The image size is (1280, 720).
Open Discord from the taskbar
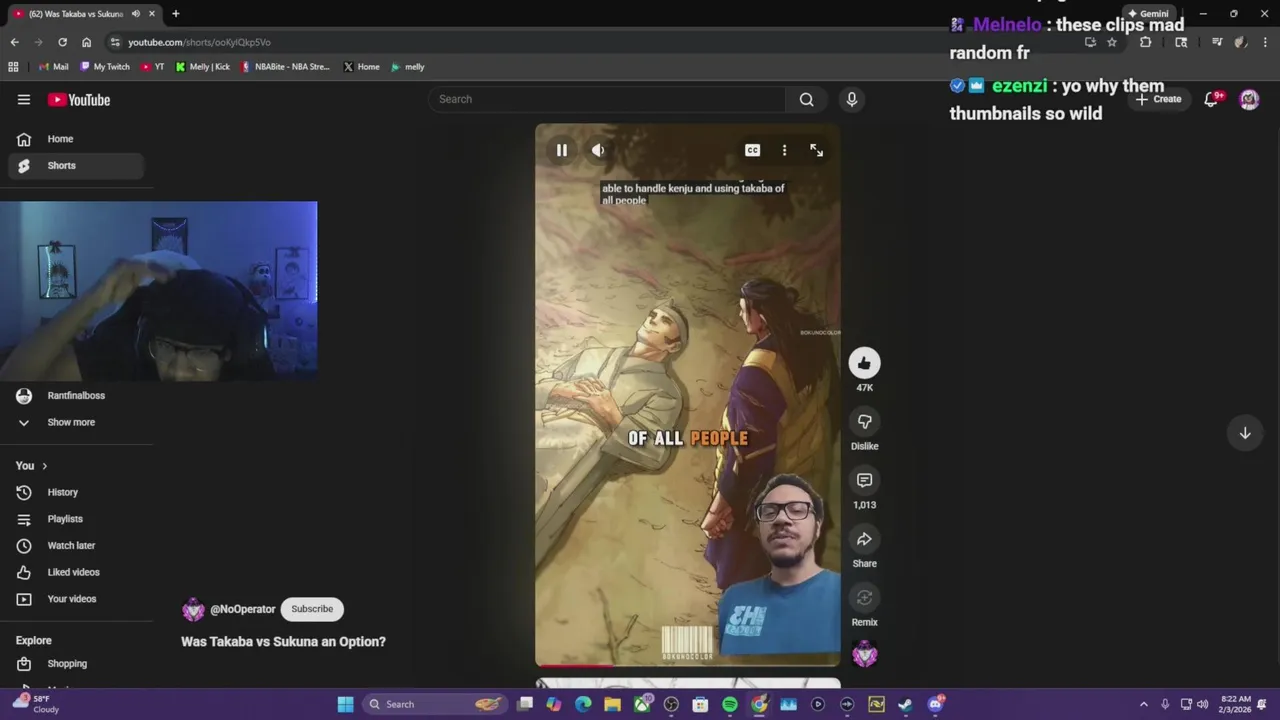(x=935, y=704)
